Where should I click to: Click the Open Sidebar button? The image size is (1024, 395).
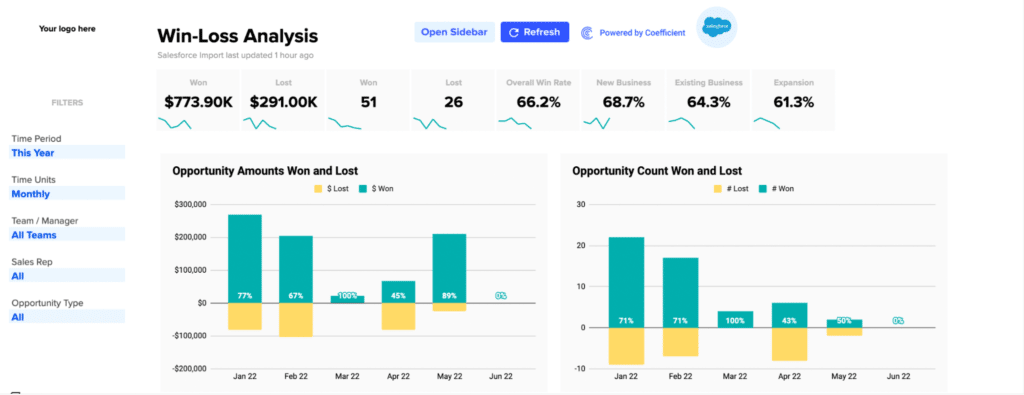tap(454, 32)
